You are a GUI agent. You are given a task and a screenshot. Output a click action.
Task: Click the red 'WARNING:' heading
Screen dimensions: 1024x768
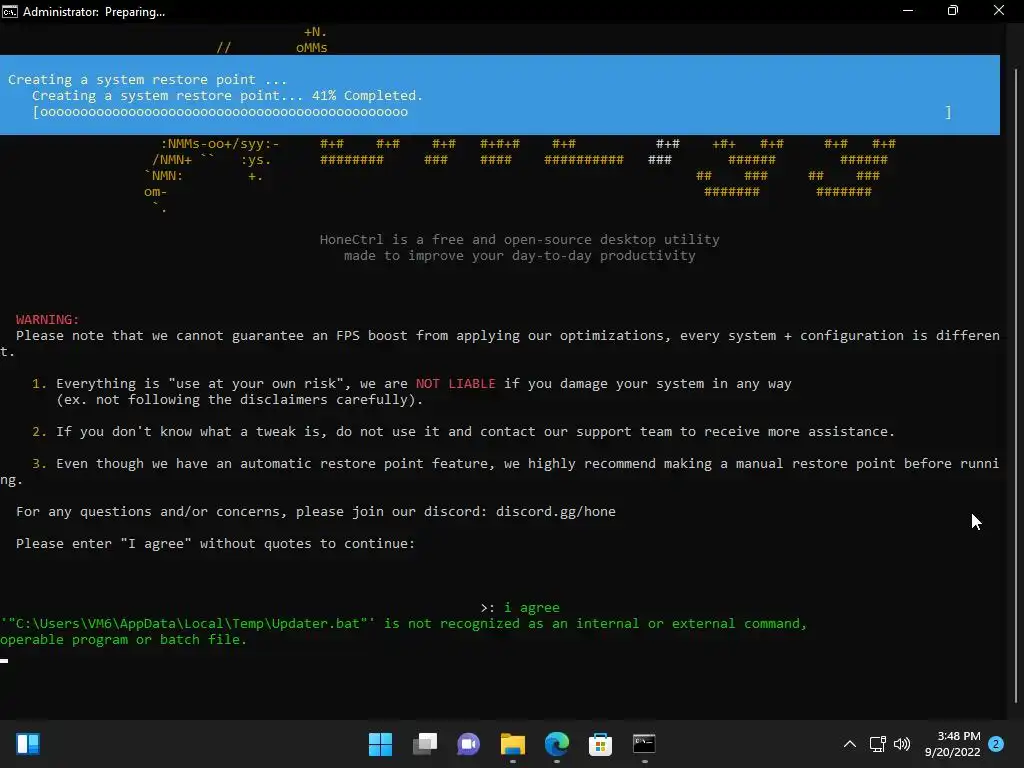click(47, 319)
